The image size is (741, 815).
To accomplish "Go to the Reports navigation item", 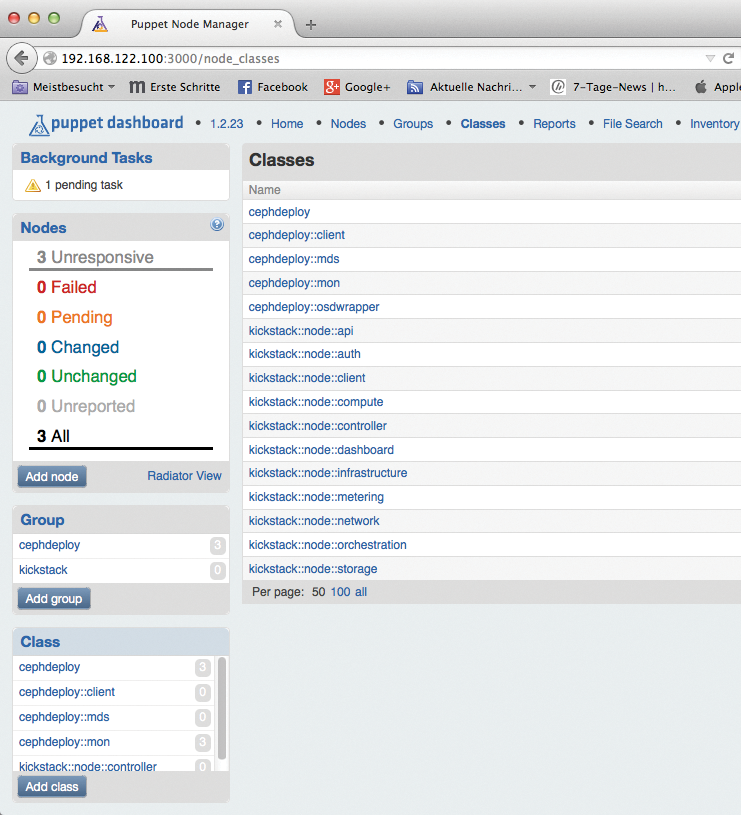I will pos(554,124).
